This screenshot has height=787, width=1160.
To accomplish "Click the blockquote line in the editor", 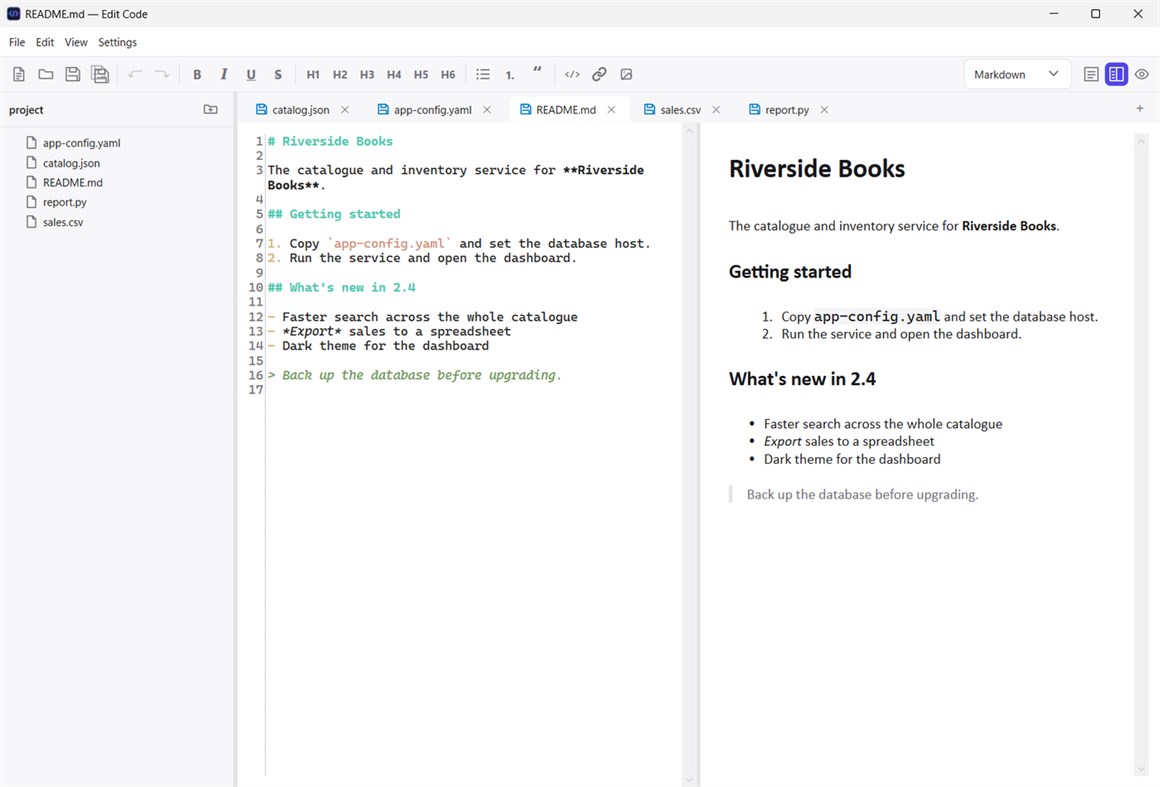I will [414, 375].
